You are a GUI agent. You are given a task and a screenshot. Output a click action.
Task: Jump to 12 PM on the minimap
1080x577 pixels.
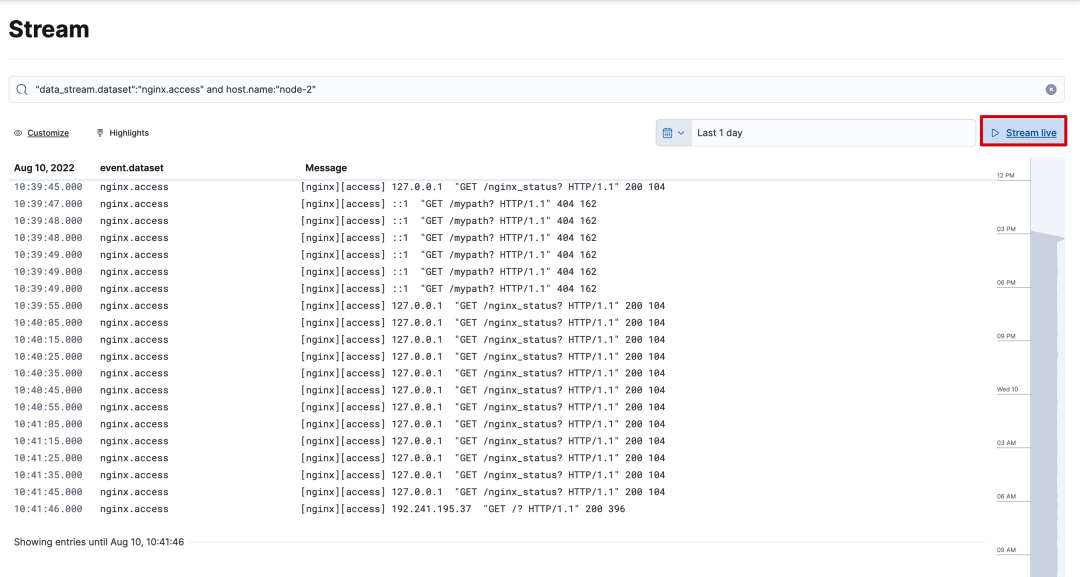(x=1006, y=176)
